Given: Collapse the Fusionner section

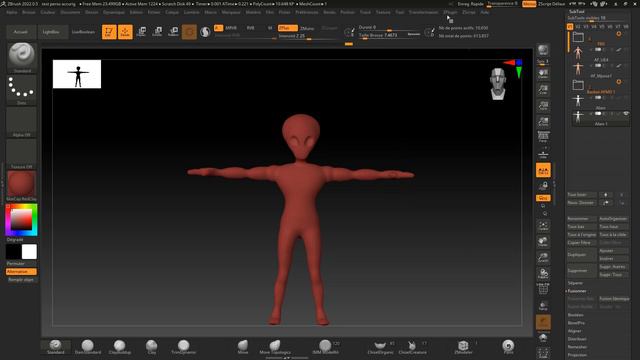Looking at the screenshot, I should [x=577, y=291].
